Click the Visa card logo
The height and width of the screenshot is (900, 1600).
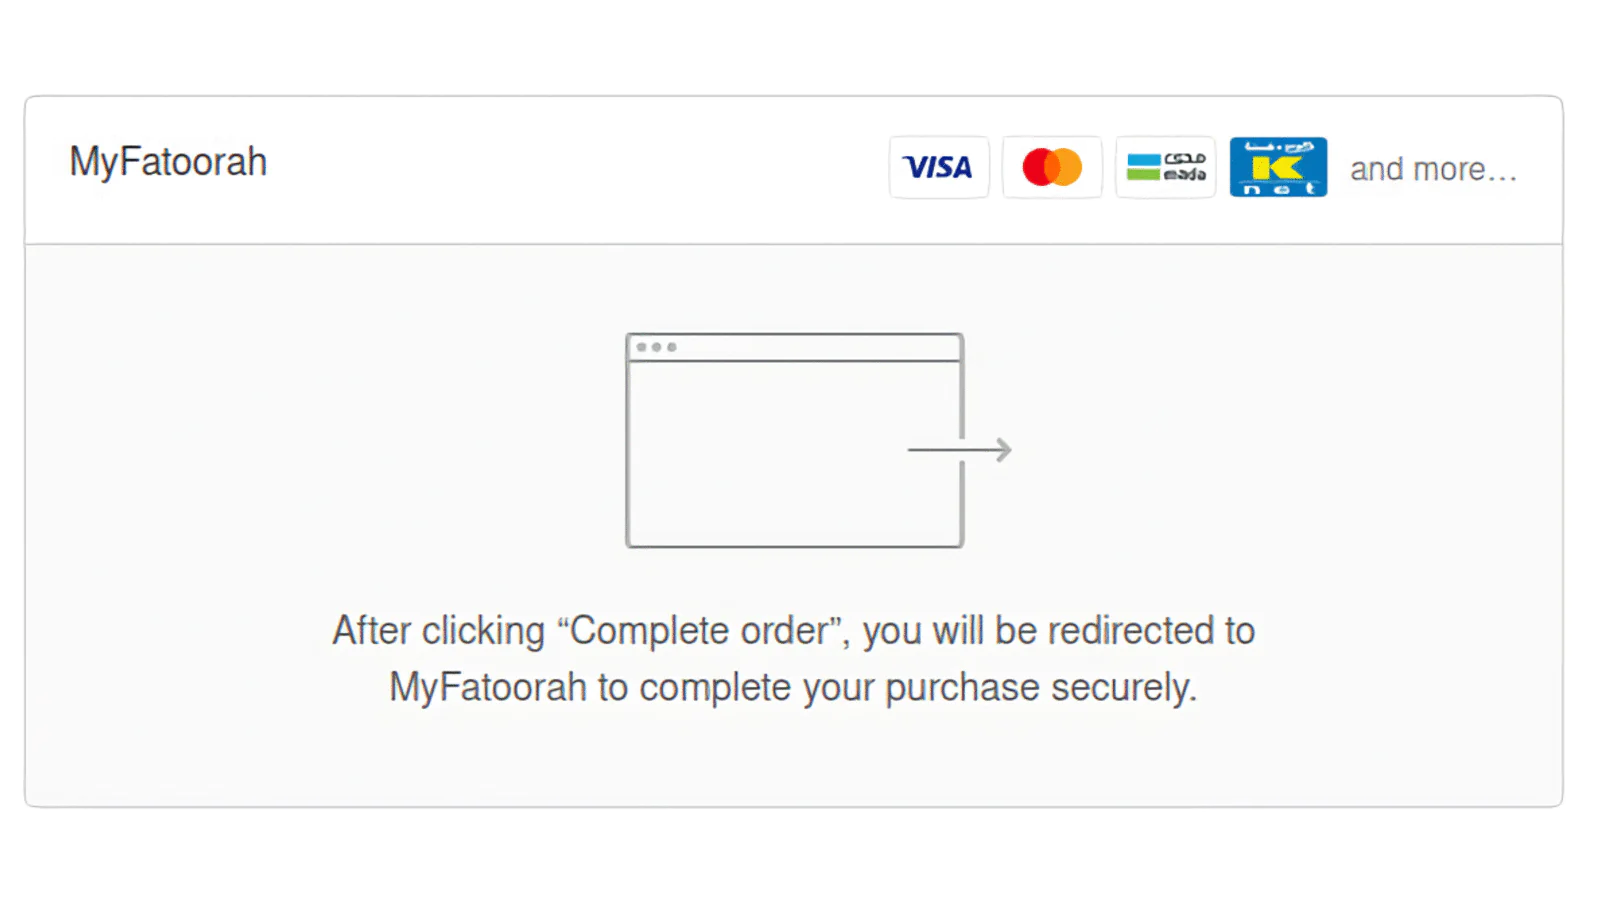click(938, 167)
